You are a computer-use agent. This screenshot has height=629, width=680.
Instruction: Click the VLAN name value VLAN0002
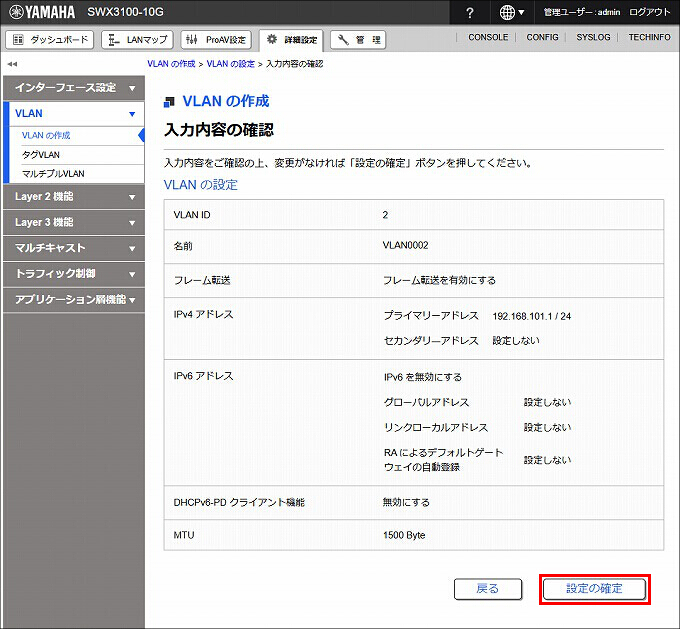[x=405, y=246]
